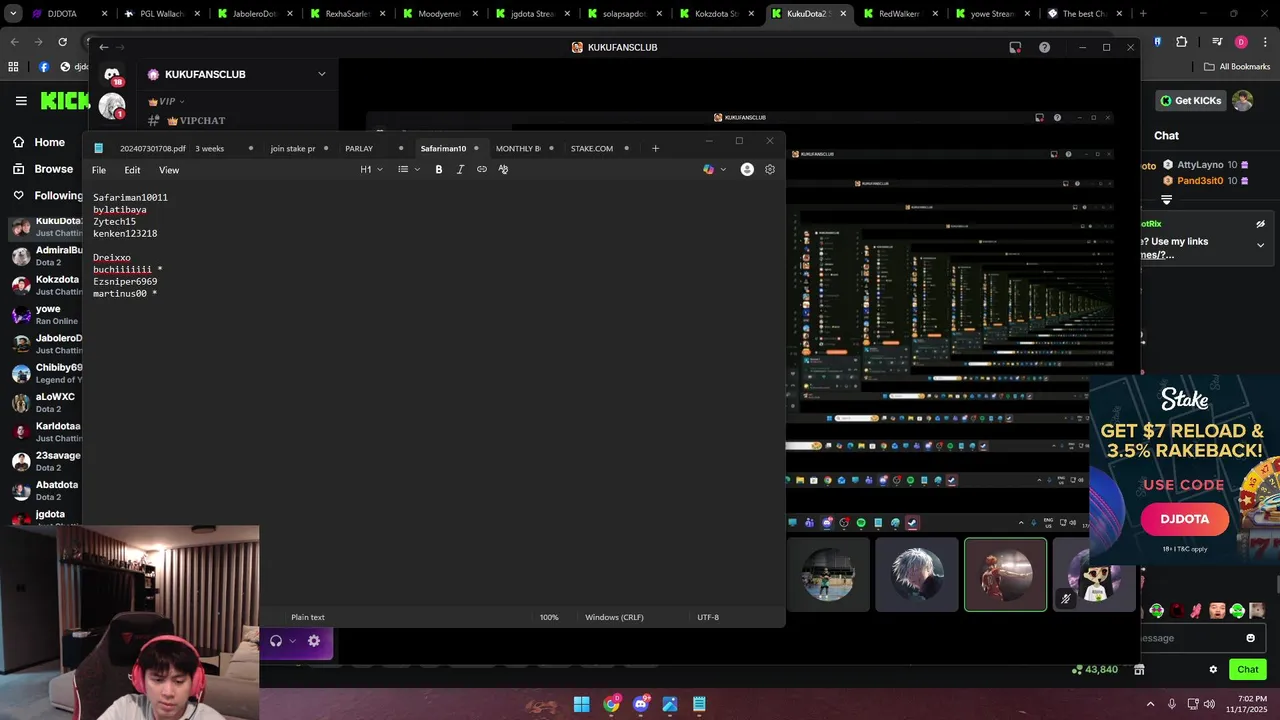Open Notepad from Windows taskbar
Image resolution: width=1280 pixels, height=720 pixels.
(699, 704)
